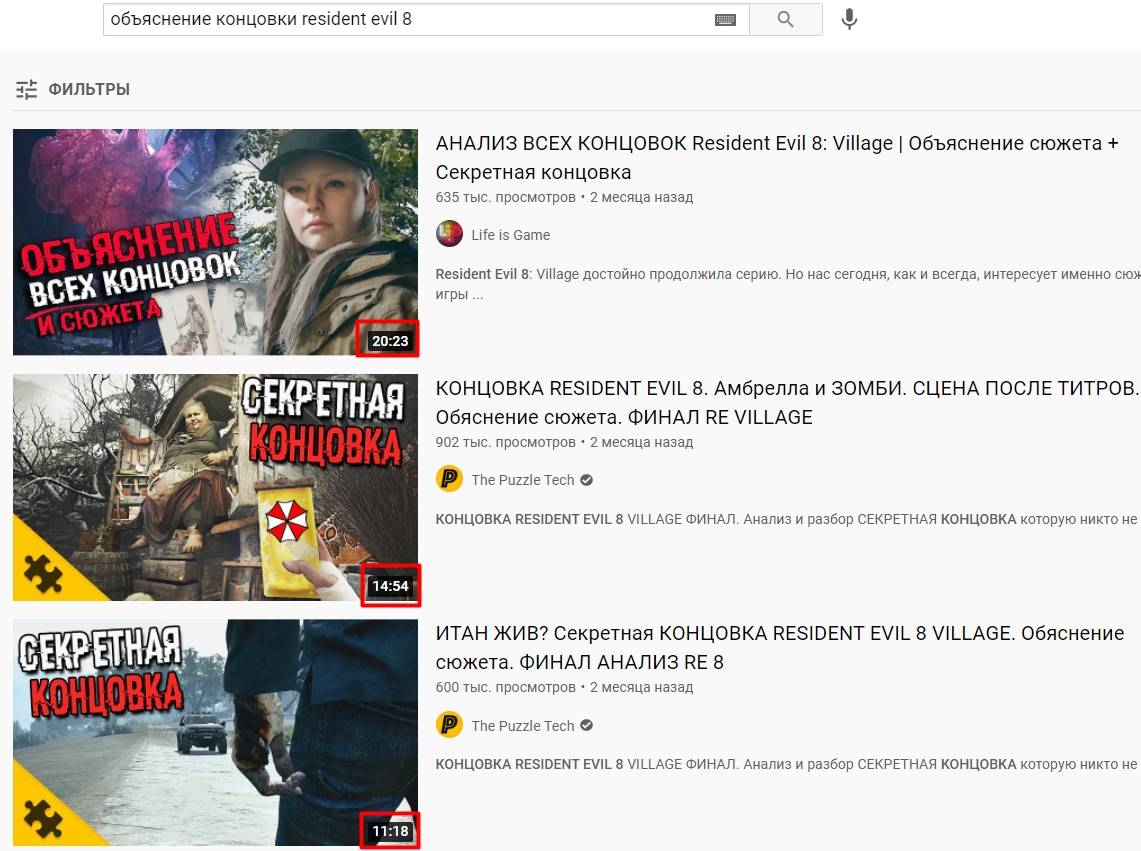This screenshot has height=851, width=1141.
Task: Click inside the search query field
Action: (x=400, y=19)
